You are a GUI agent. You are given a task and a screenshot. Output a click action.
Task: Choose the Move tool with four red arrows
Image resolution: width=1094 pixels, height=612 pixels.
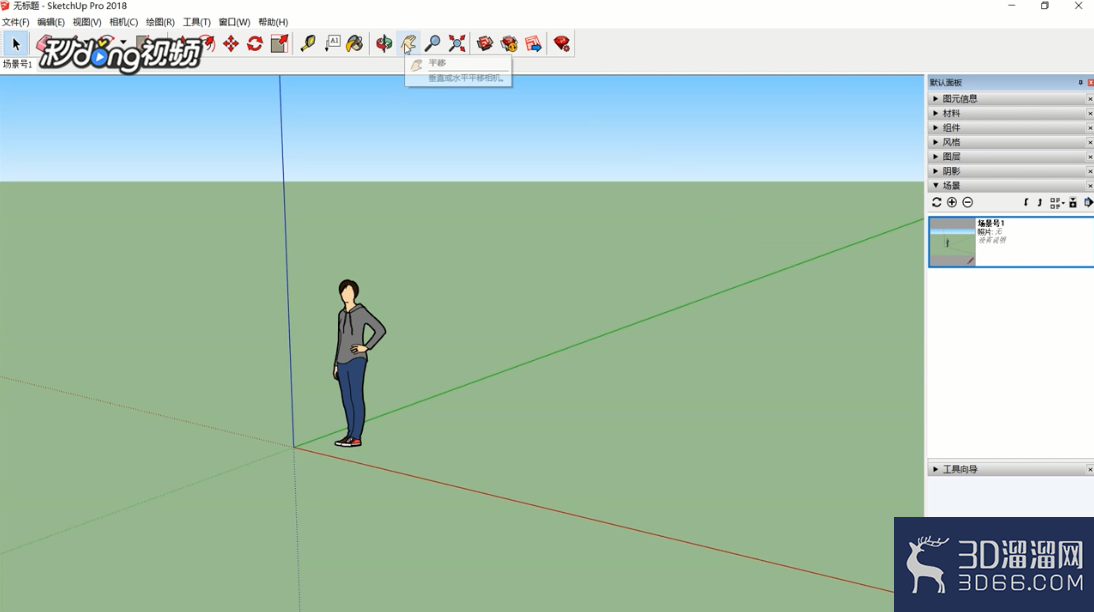point(230,44)
